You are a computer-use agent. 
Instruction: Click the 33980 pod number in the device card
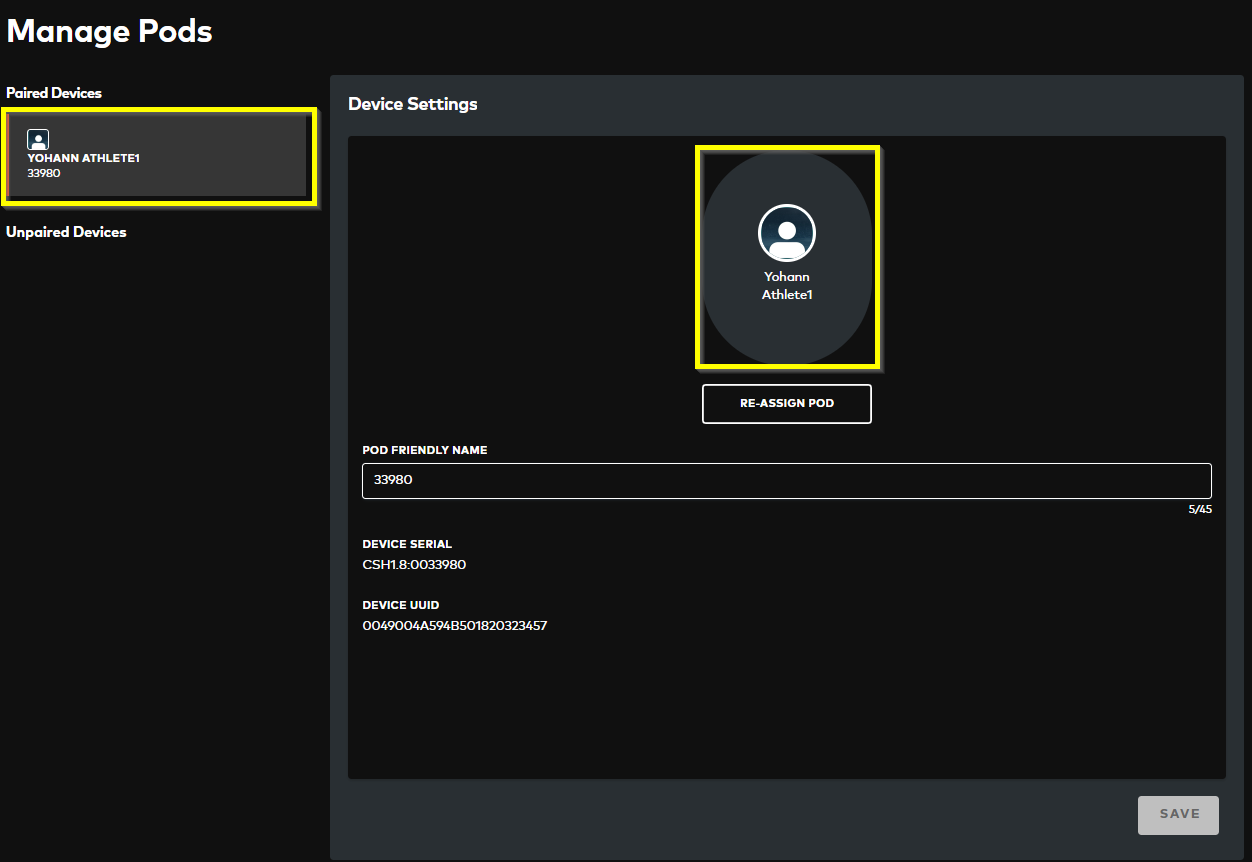[x=44, y=173]
